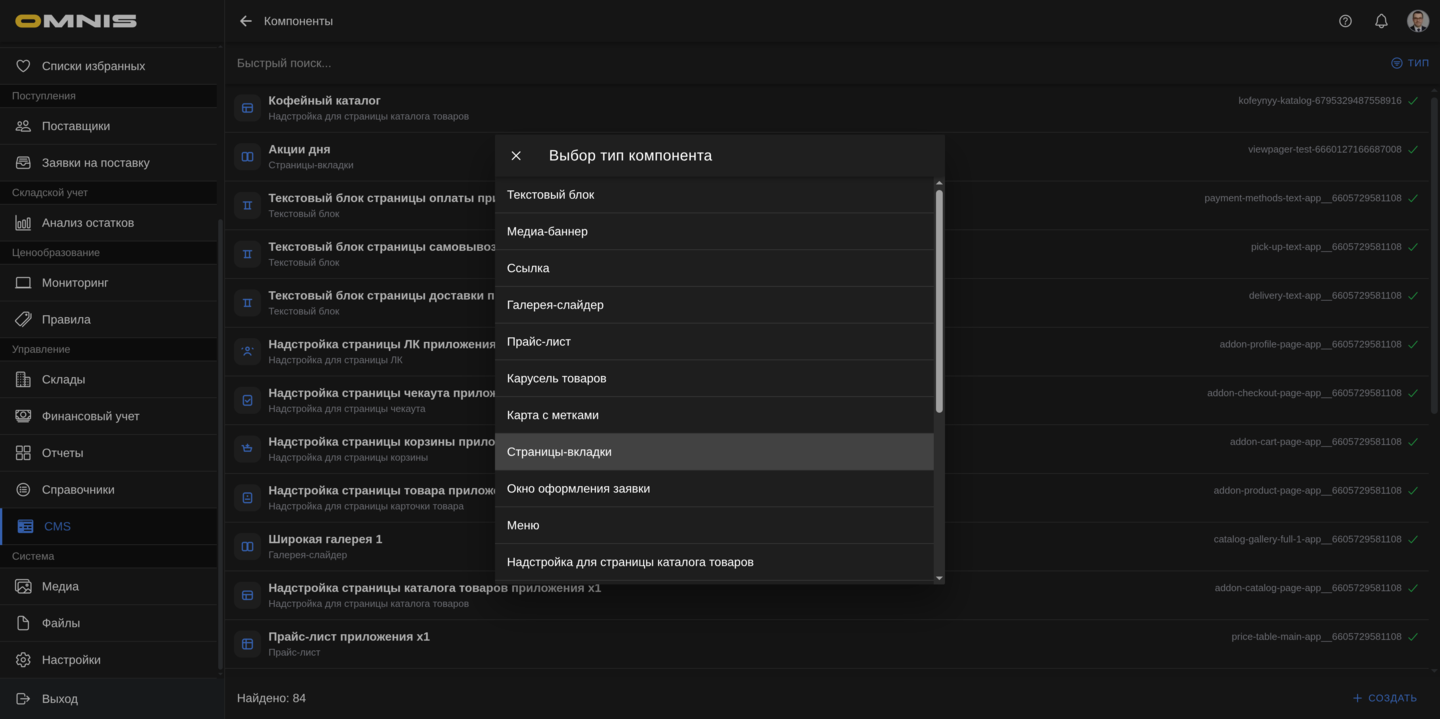This screenshot has height=719, width=1440.
Task: Click code price-table-main-app__6605729581108
Action: 1317,637
